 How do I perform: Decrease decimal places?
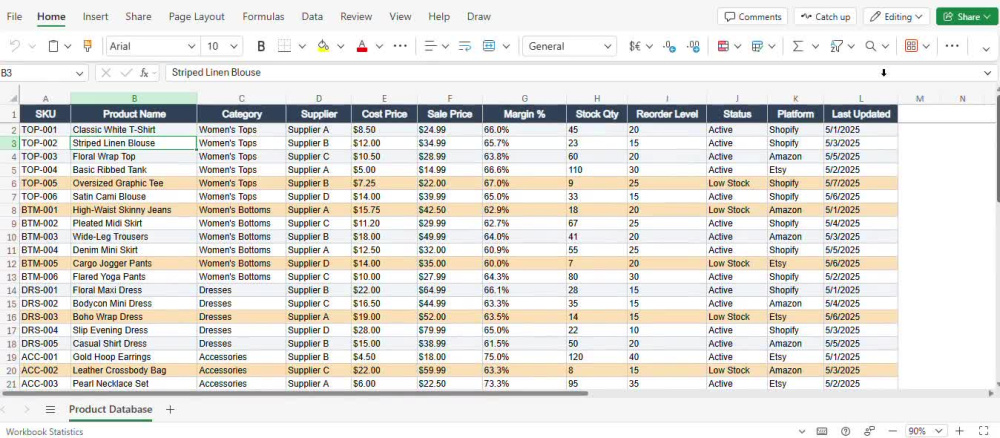(x=669, y=46)
